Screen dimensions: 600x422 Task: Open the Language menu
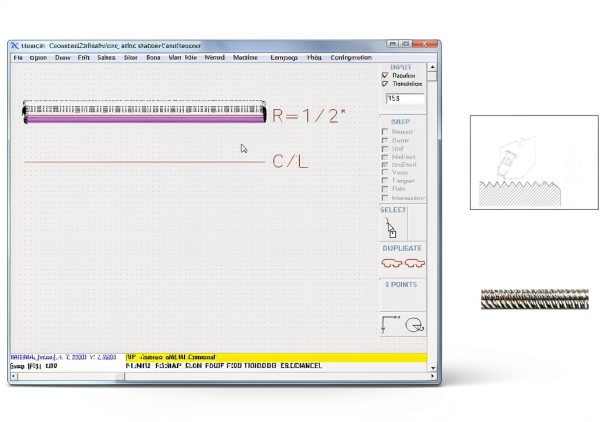click(284, 57)
